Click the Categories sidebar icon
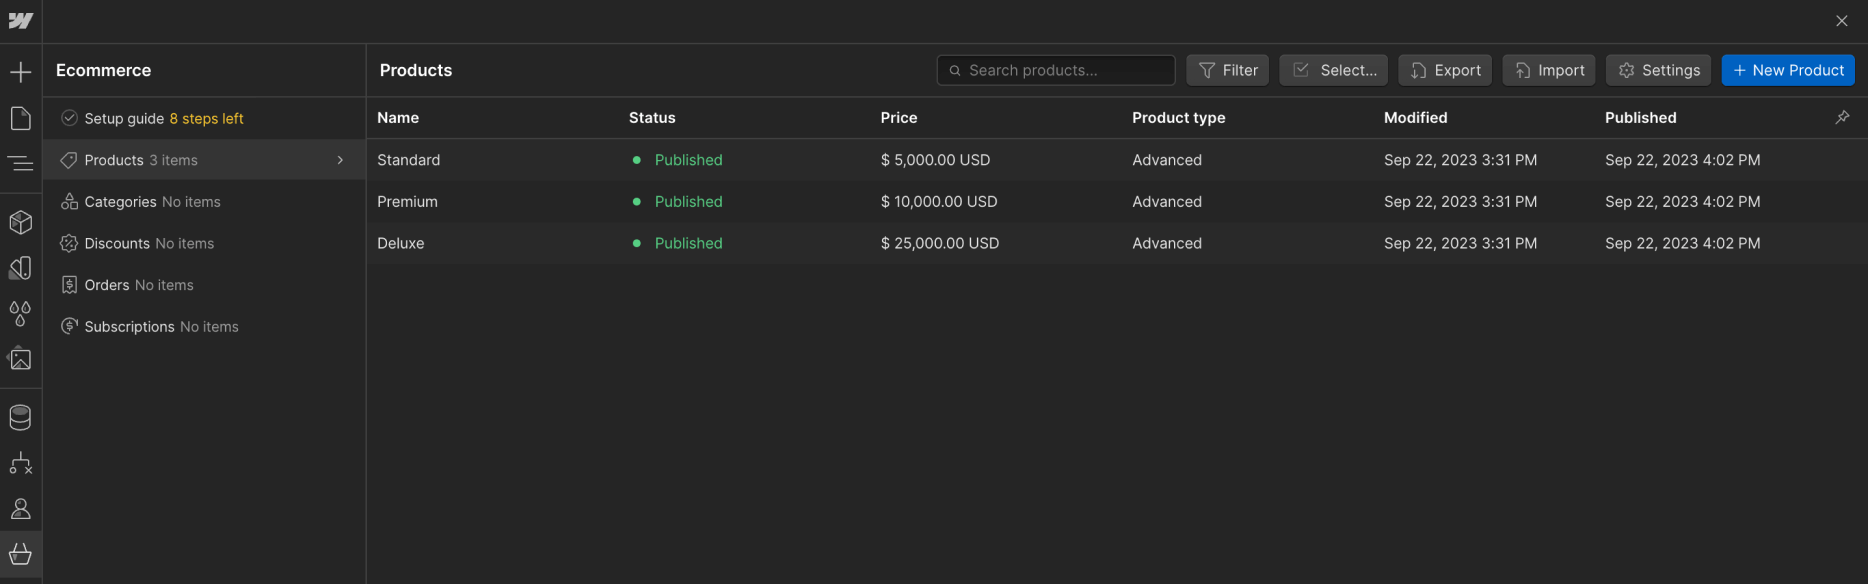Screen dimensions: 1868x584 (x=69, y=202)
